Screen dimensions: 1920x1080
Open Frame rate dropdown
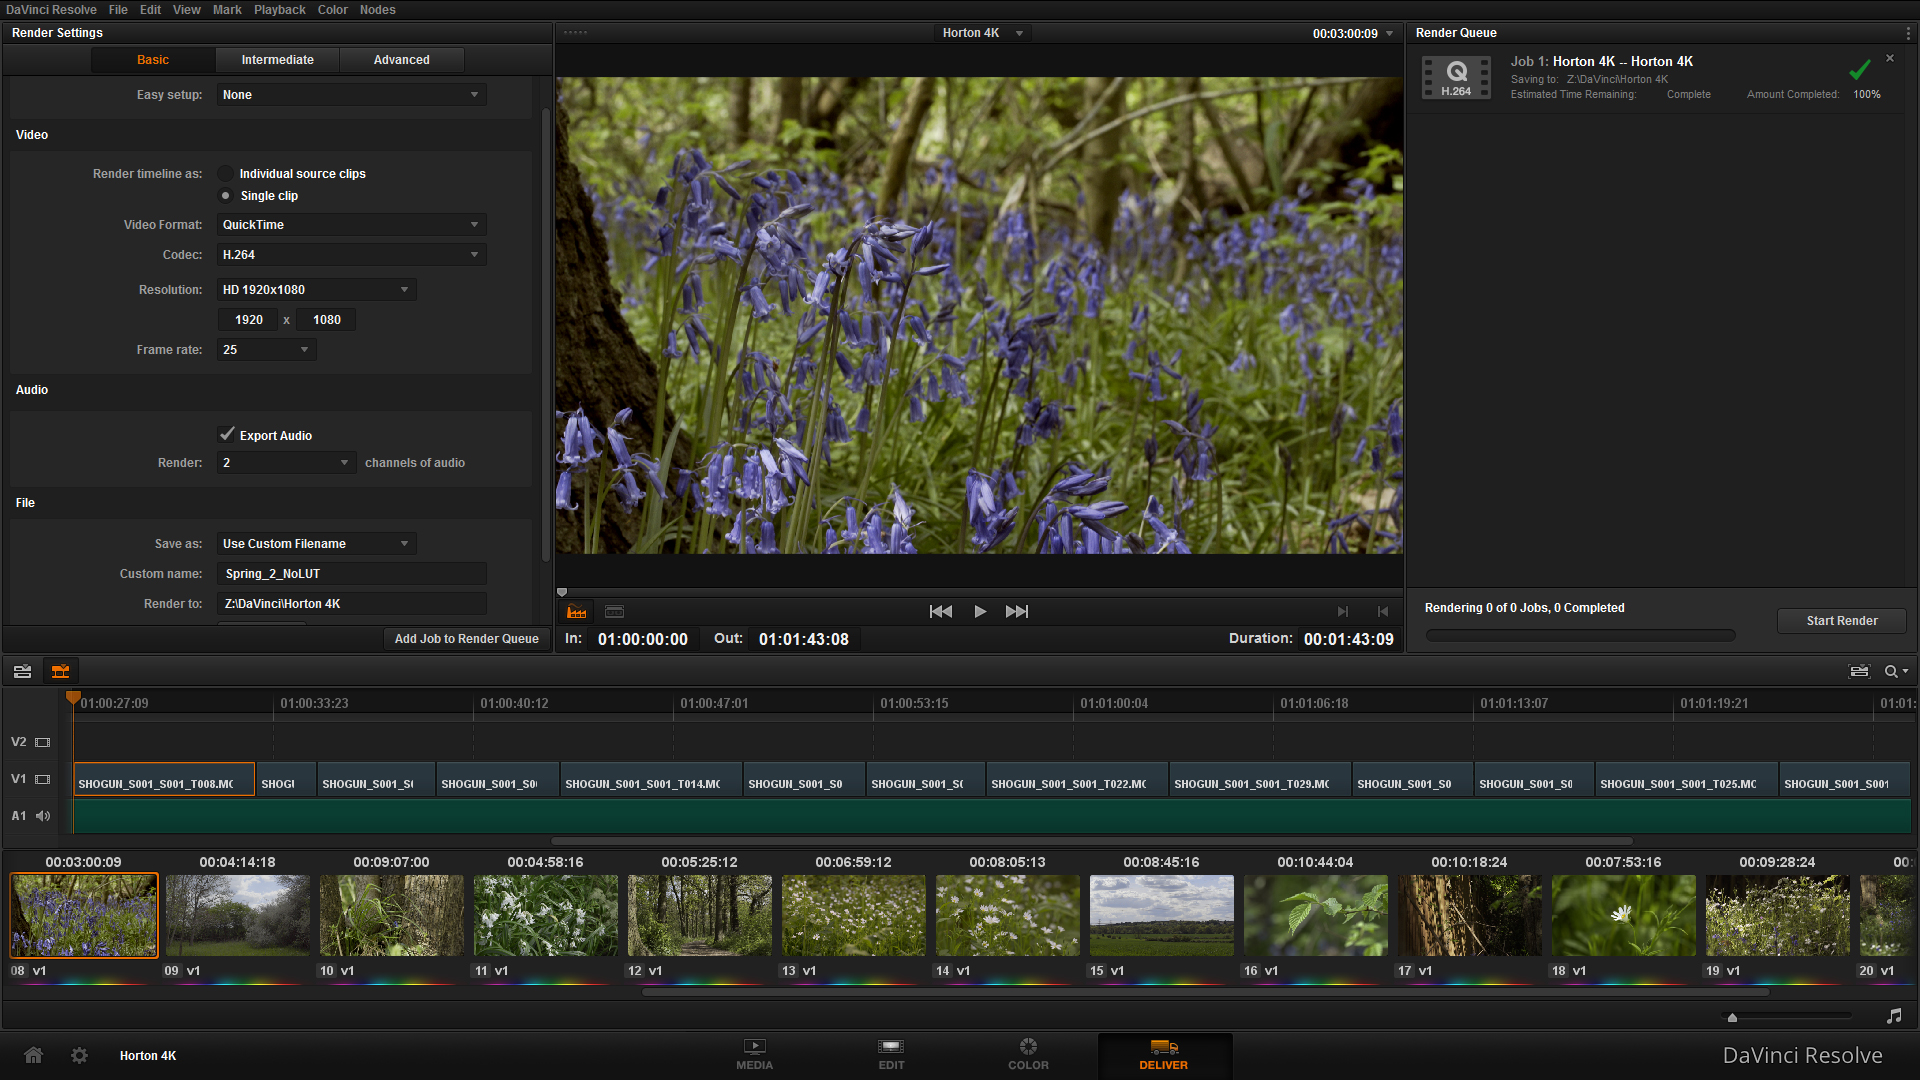[266, 350]
